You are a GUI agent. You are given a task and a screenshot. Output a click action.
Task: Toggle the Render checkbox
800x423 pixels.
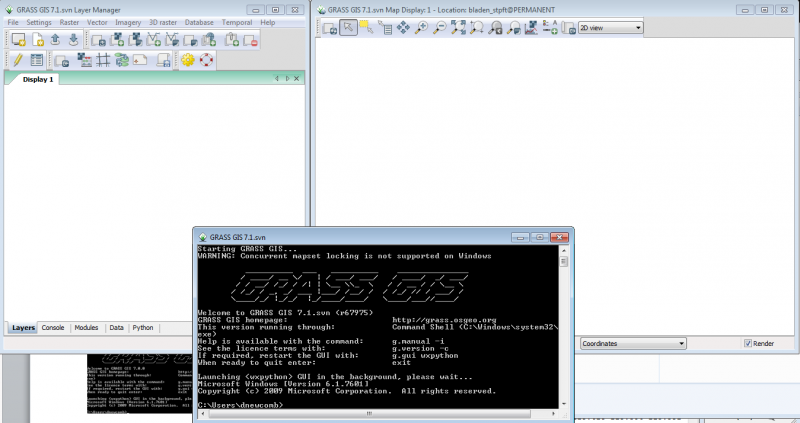[748, 343]
